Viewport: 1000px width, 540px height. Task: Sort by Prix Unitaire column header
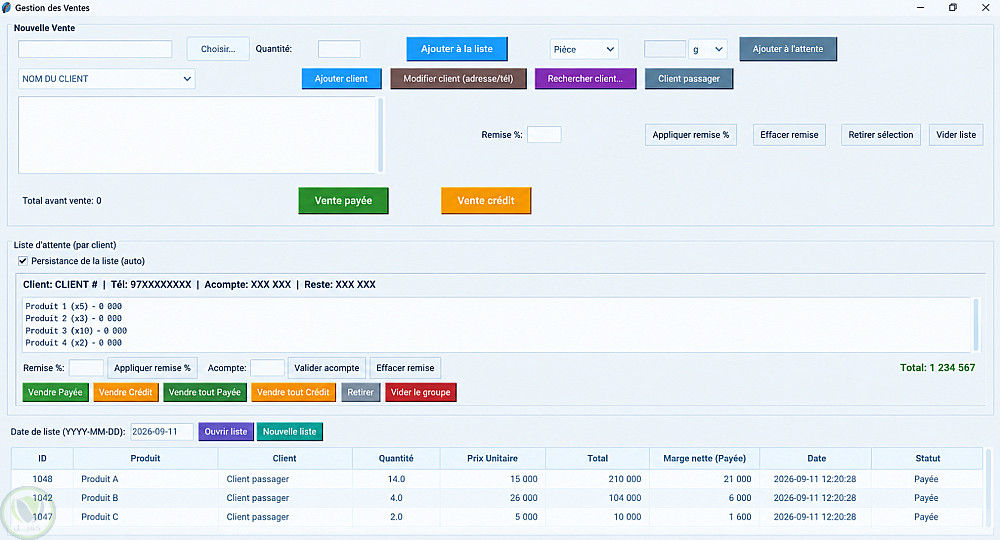pyautogui.click(x=492, y=458)
